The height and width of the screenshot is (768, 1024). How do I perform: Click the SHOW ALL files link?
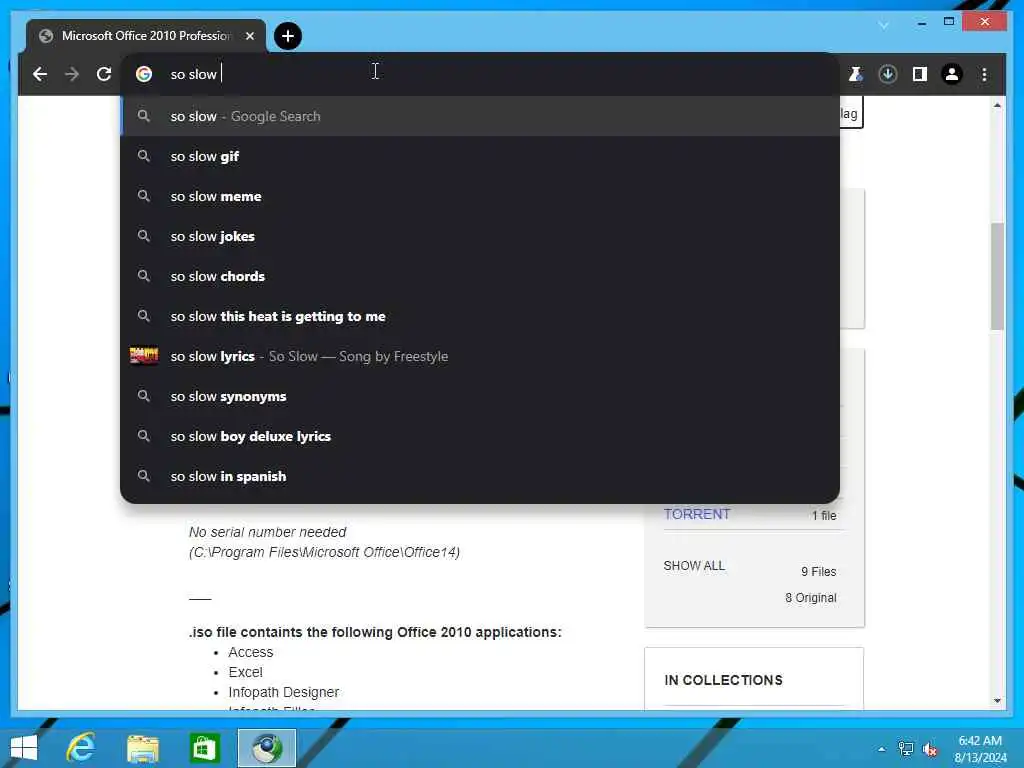point(694,566)
